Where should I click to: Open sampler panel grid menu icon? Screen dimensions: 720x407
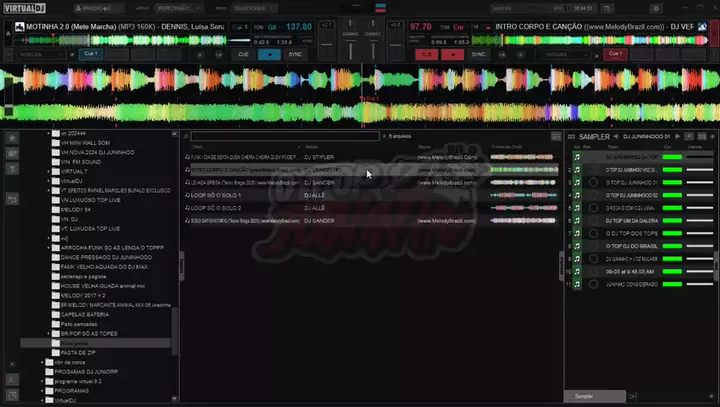571,137
